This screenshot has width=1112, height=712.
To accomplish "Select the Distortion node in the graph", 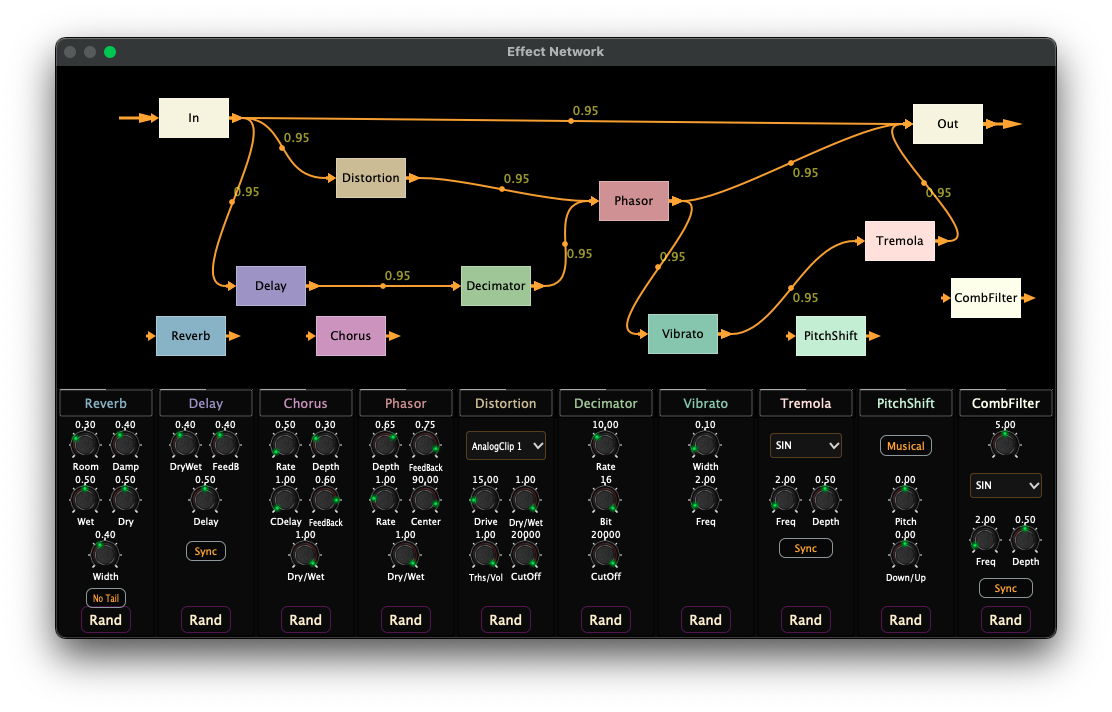I will [371, 178].
